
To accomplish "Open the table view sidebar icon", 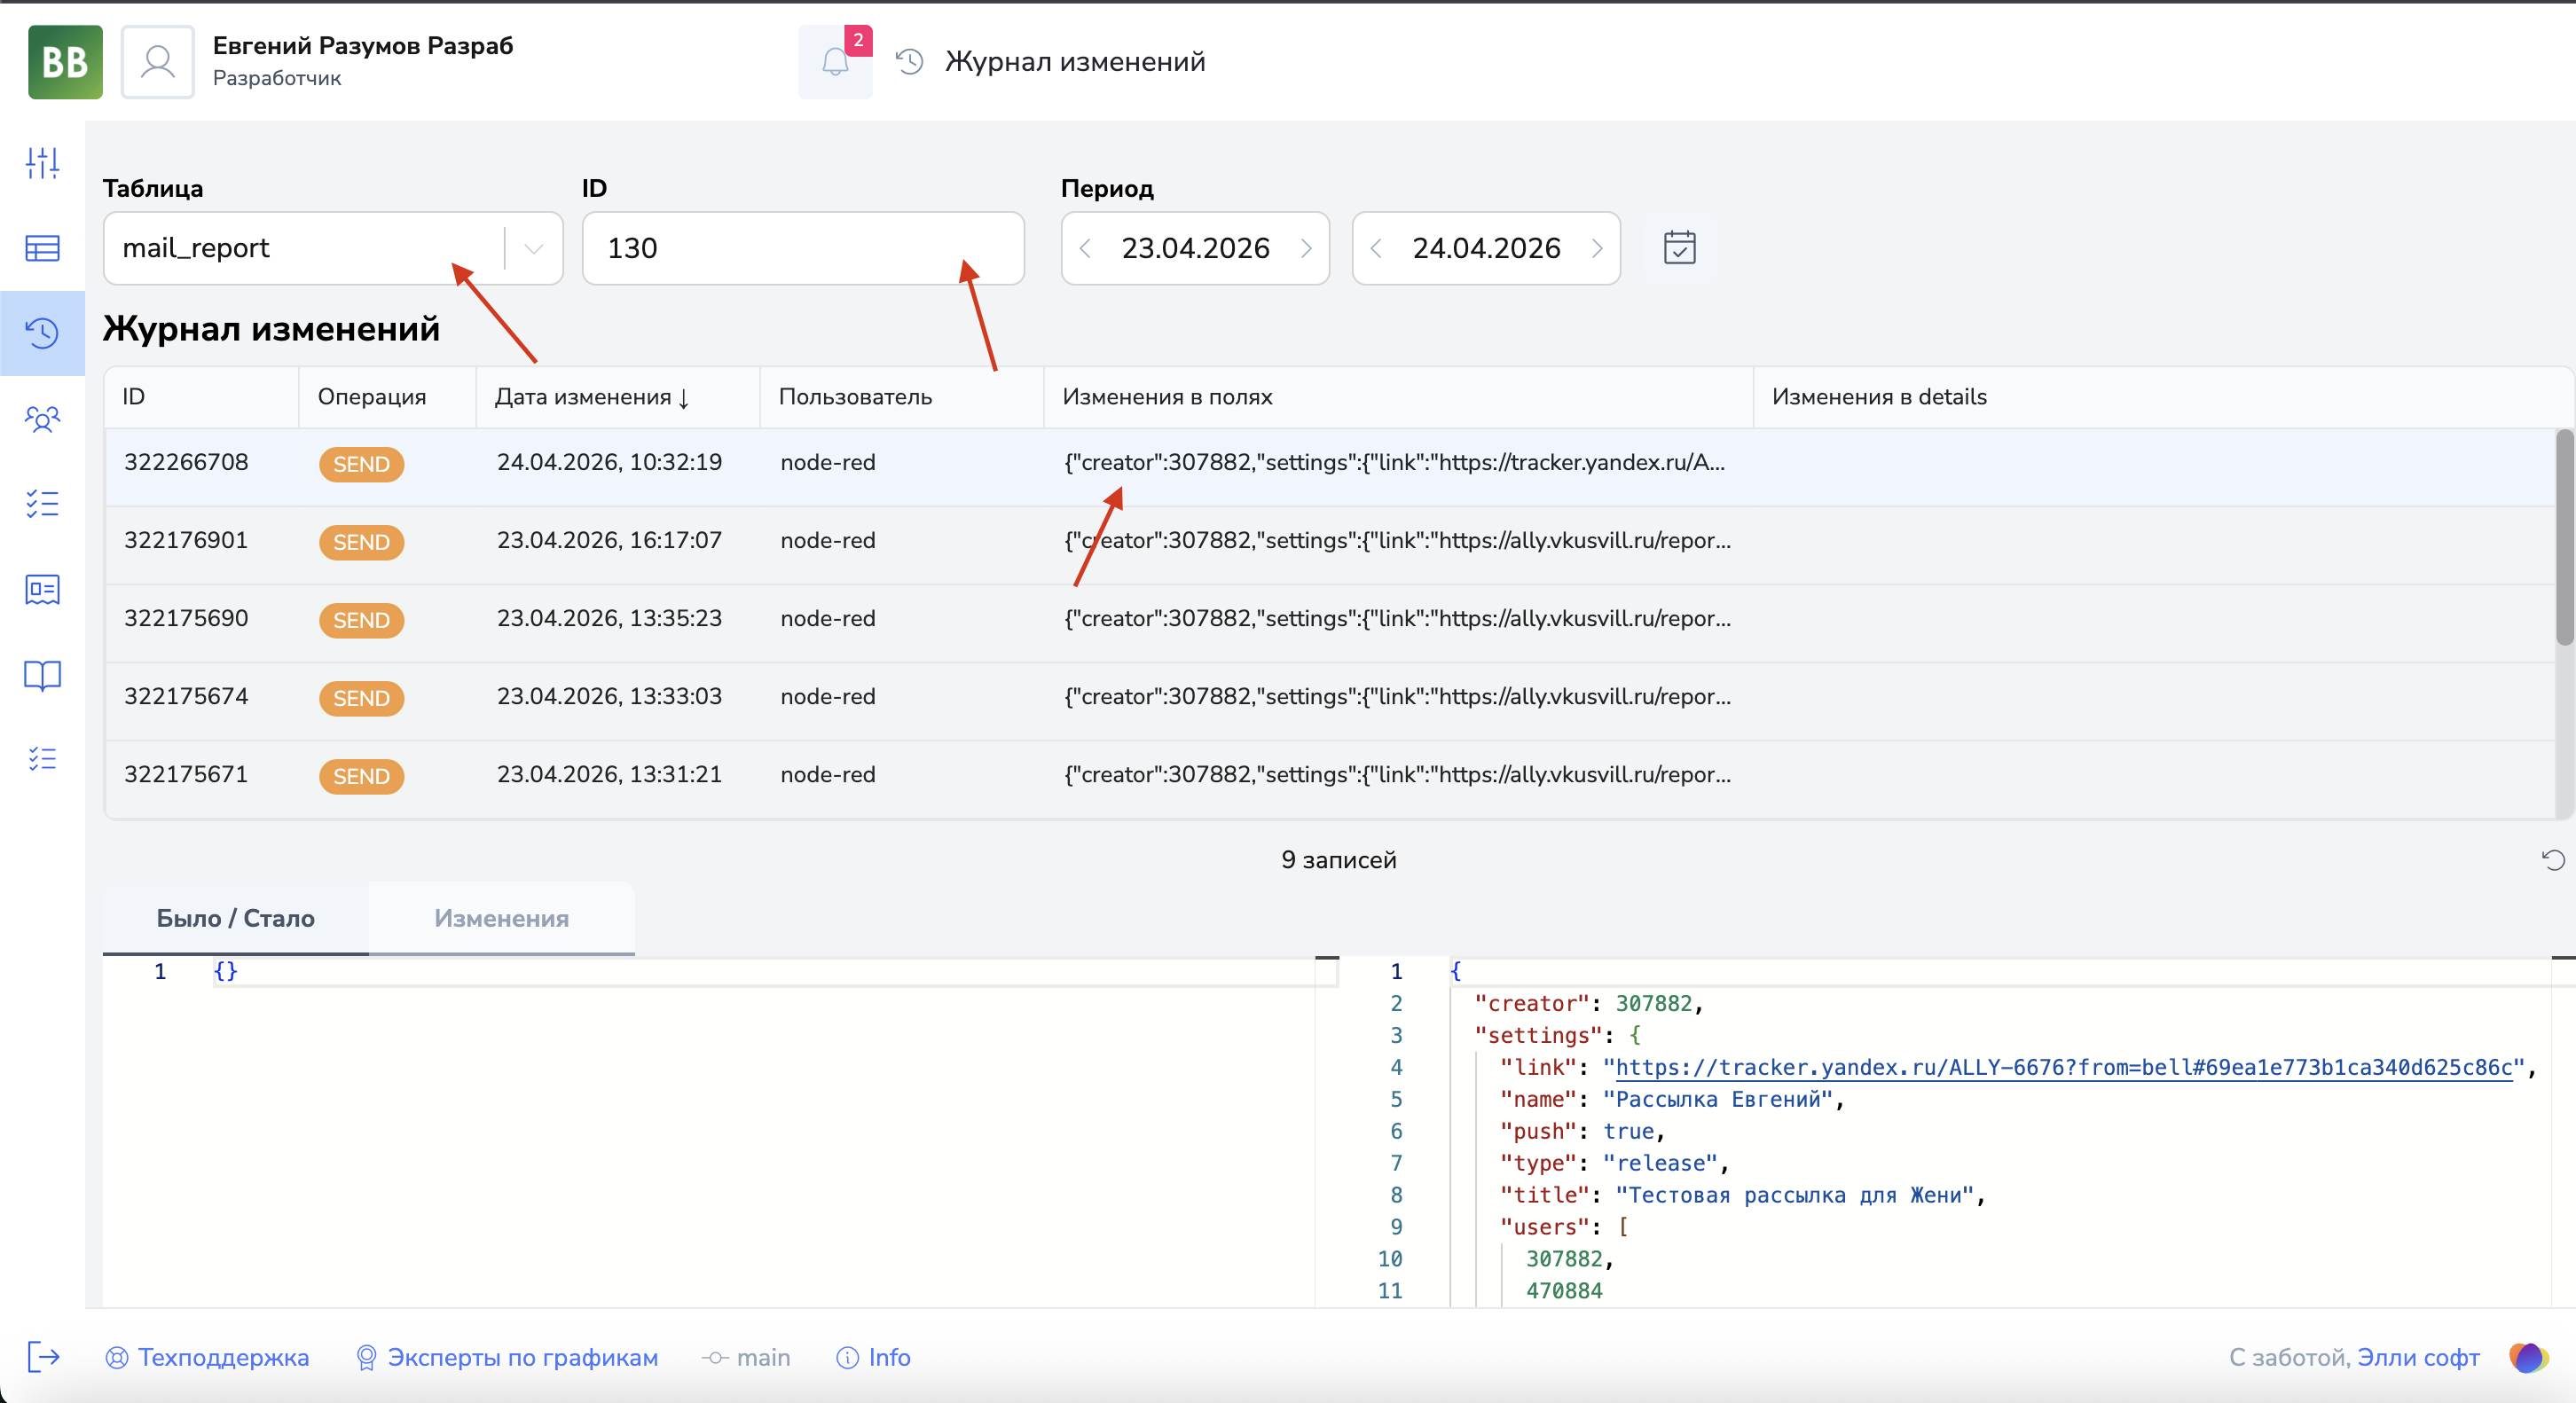I will coord(42,248).
